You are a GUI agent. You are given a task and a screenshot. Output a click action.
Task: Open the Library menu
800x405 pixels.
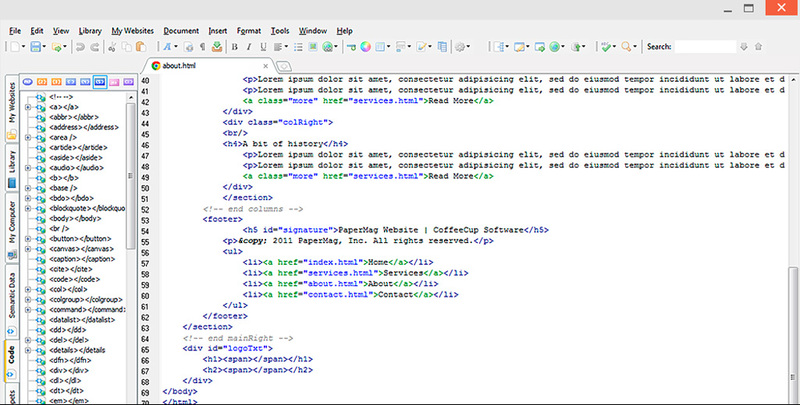[90, 31]
